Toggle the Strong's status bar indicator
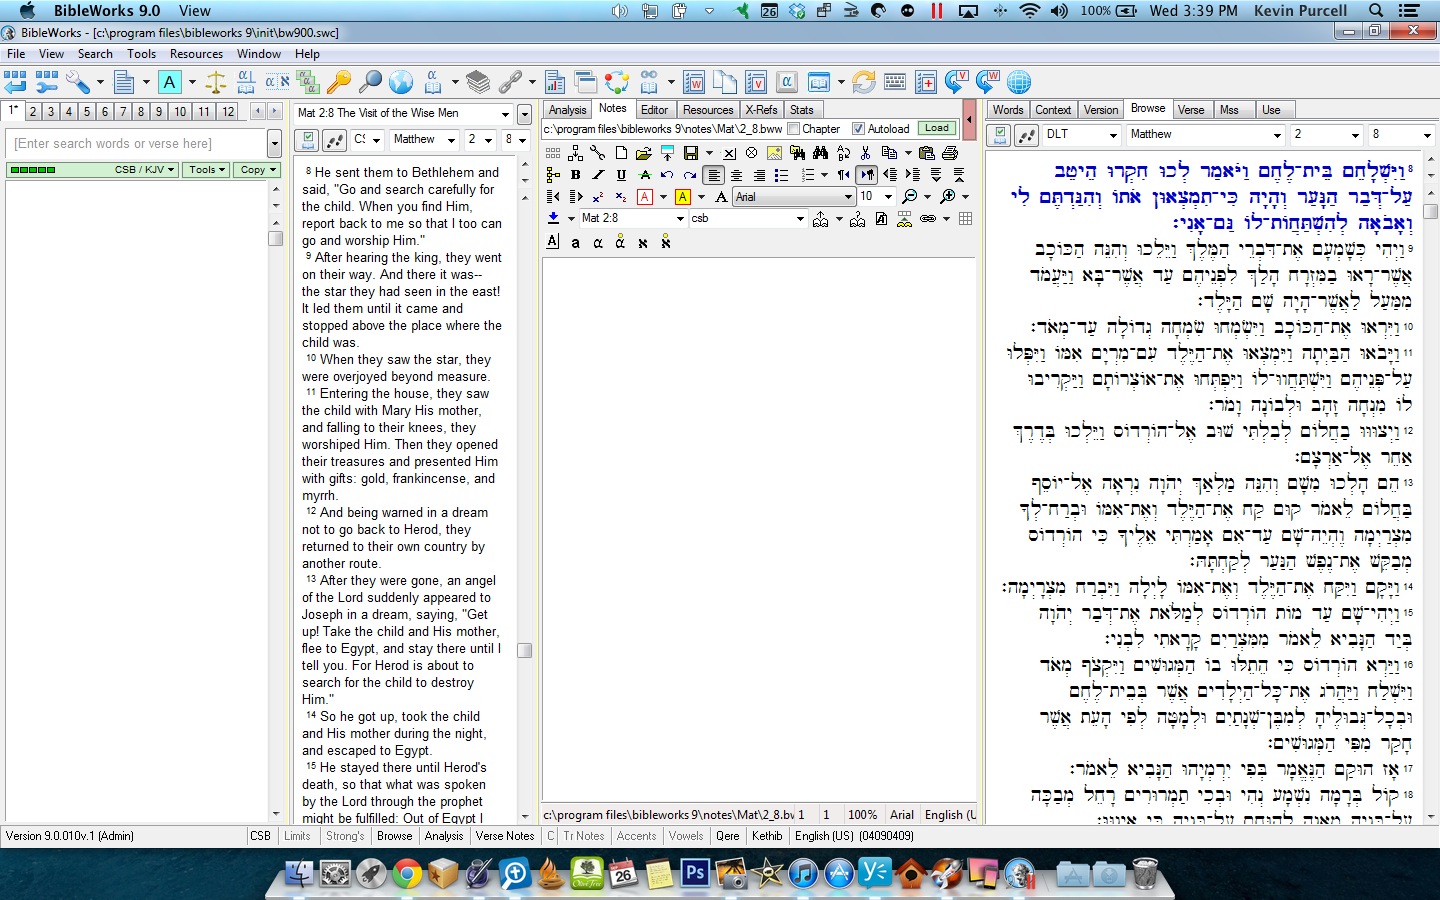The width and height of the screenshot is (1440, 900). coord(345,836)
